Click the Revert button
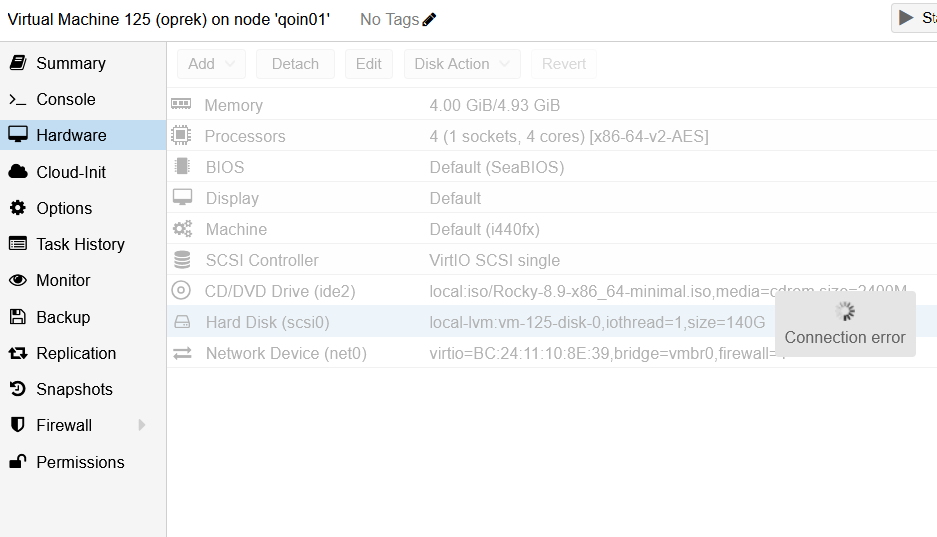 point(564,64)
